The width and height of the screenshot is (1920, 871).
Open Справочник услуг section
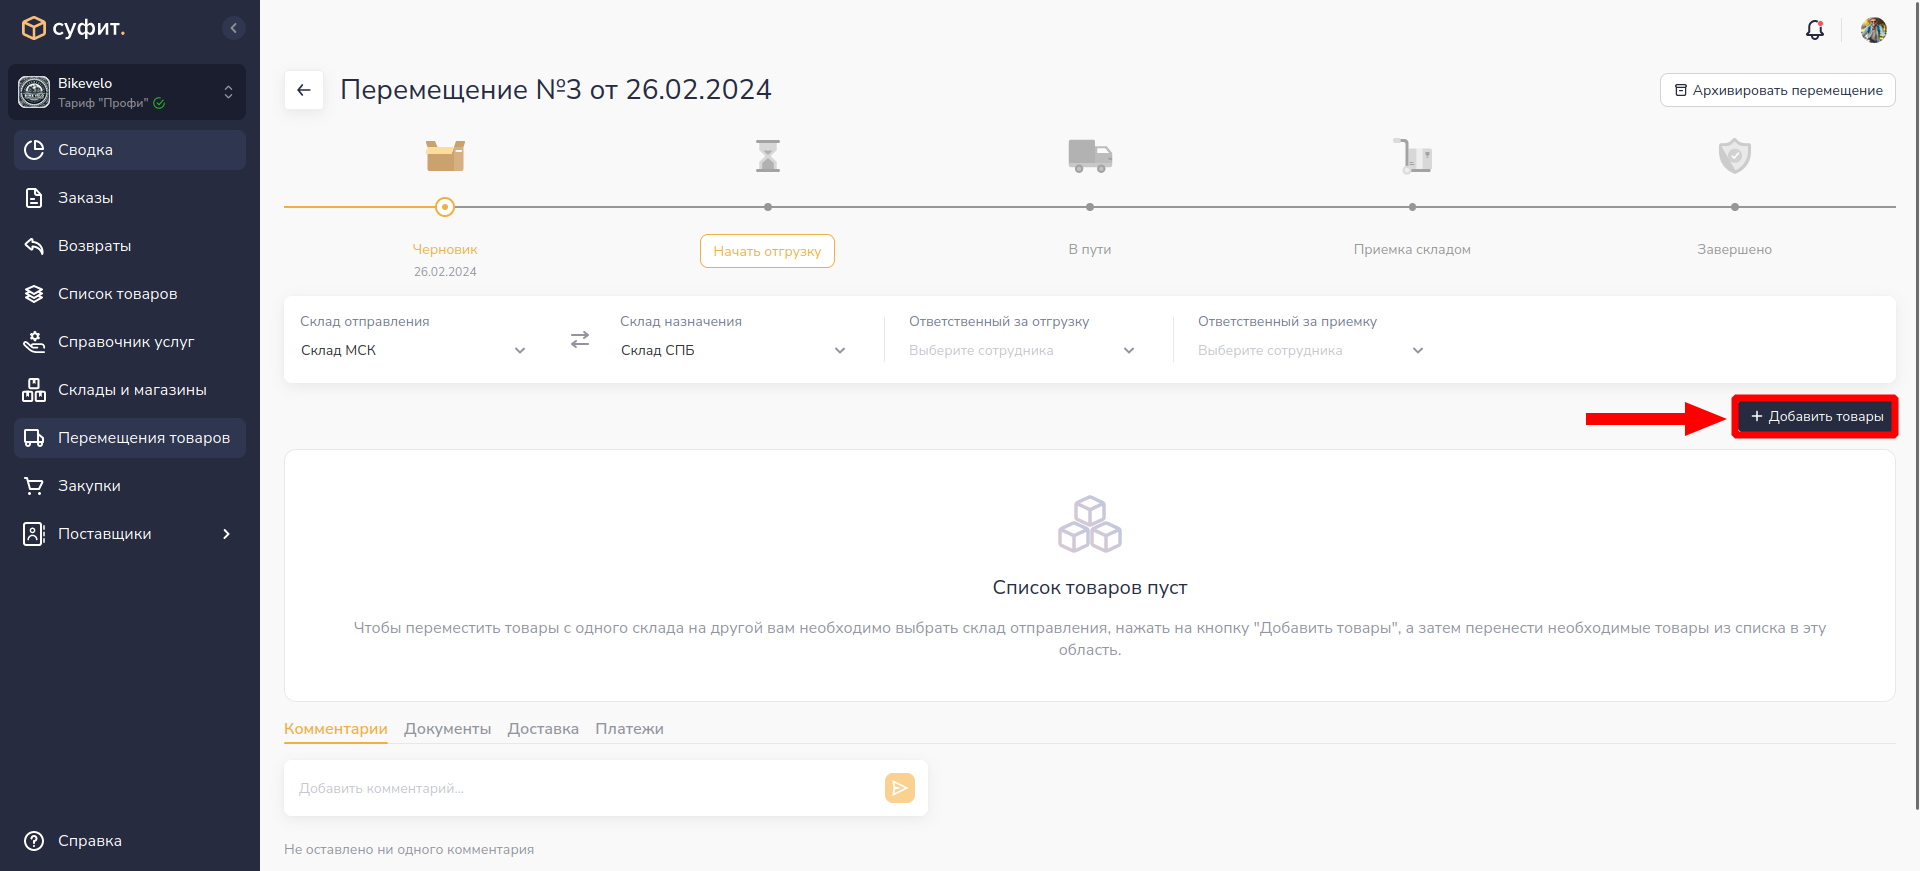[130, 342]
